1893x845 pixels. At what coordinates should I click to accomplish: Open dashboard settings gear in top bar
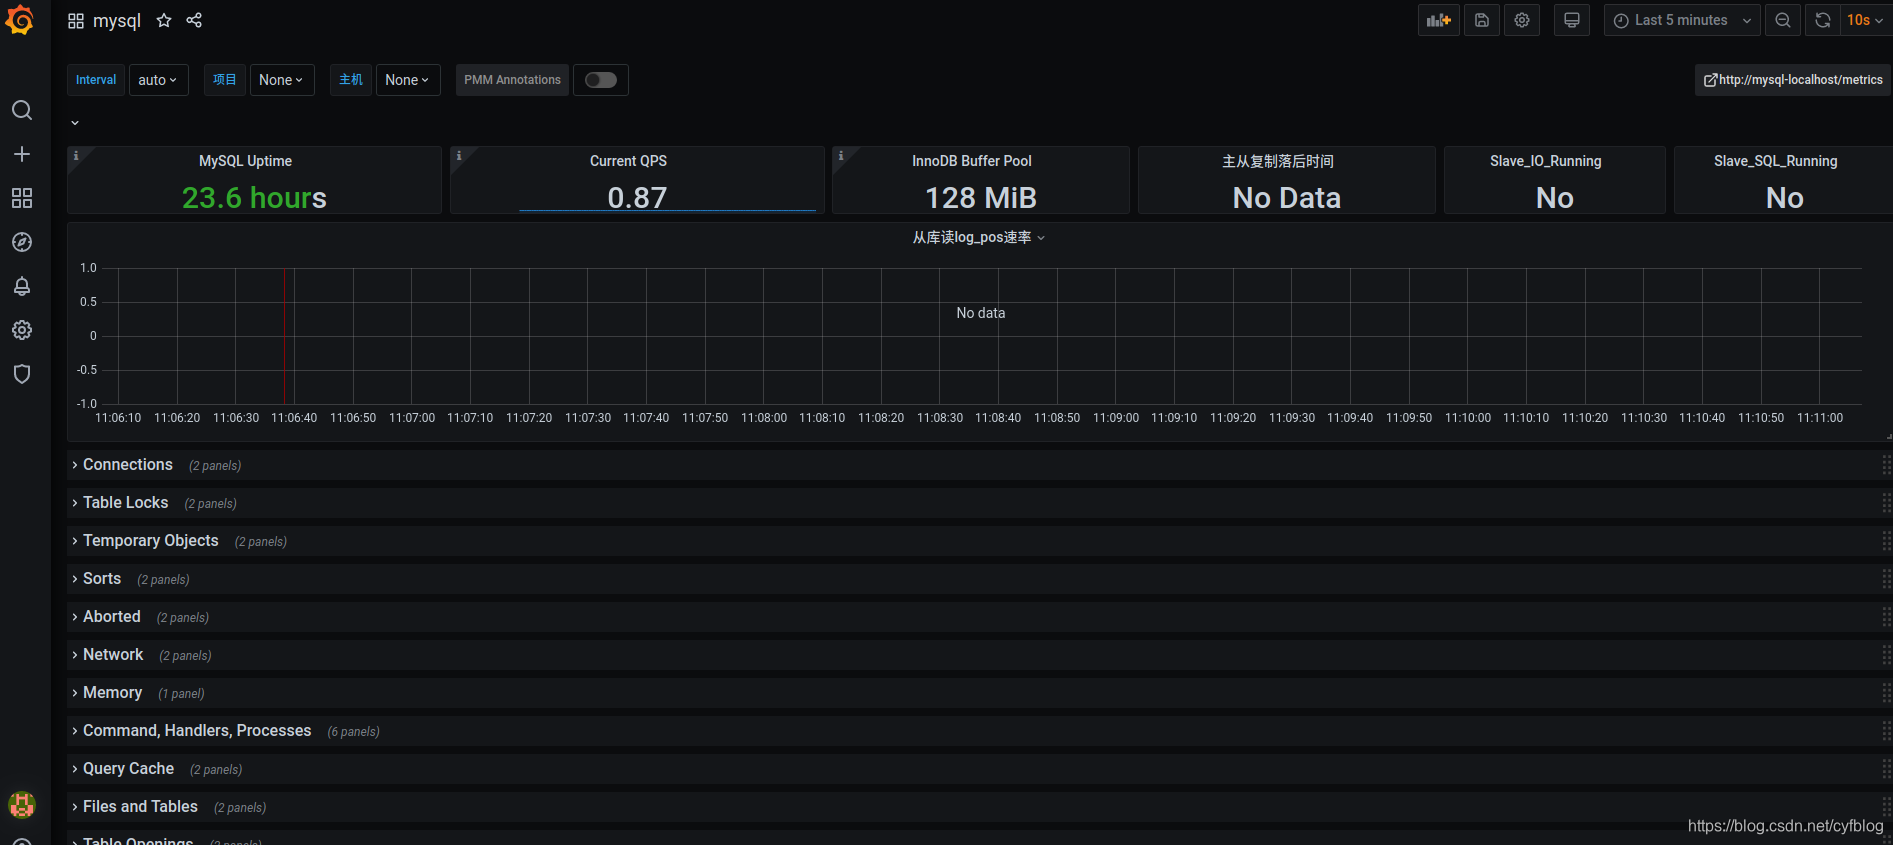coord(1522,20)
